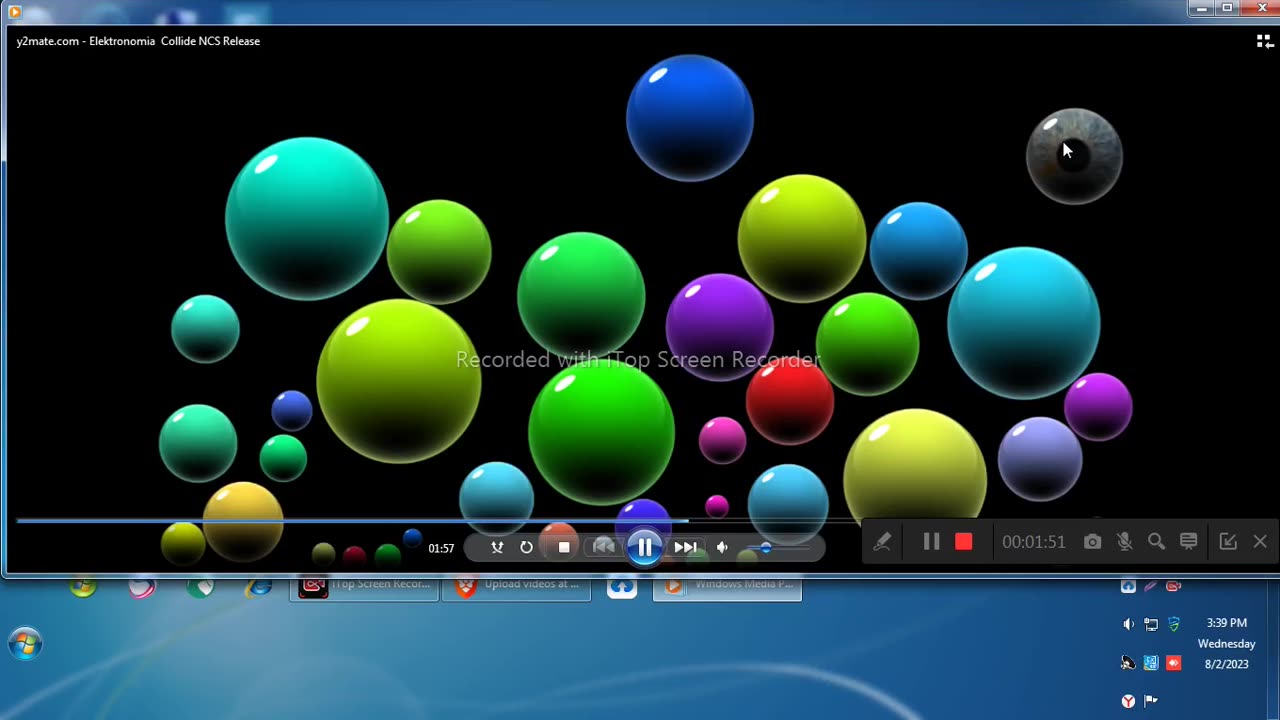Go to previous track in media player
The height and width of the screenshot is (720, 1280).
coord(604,547)
